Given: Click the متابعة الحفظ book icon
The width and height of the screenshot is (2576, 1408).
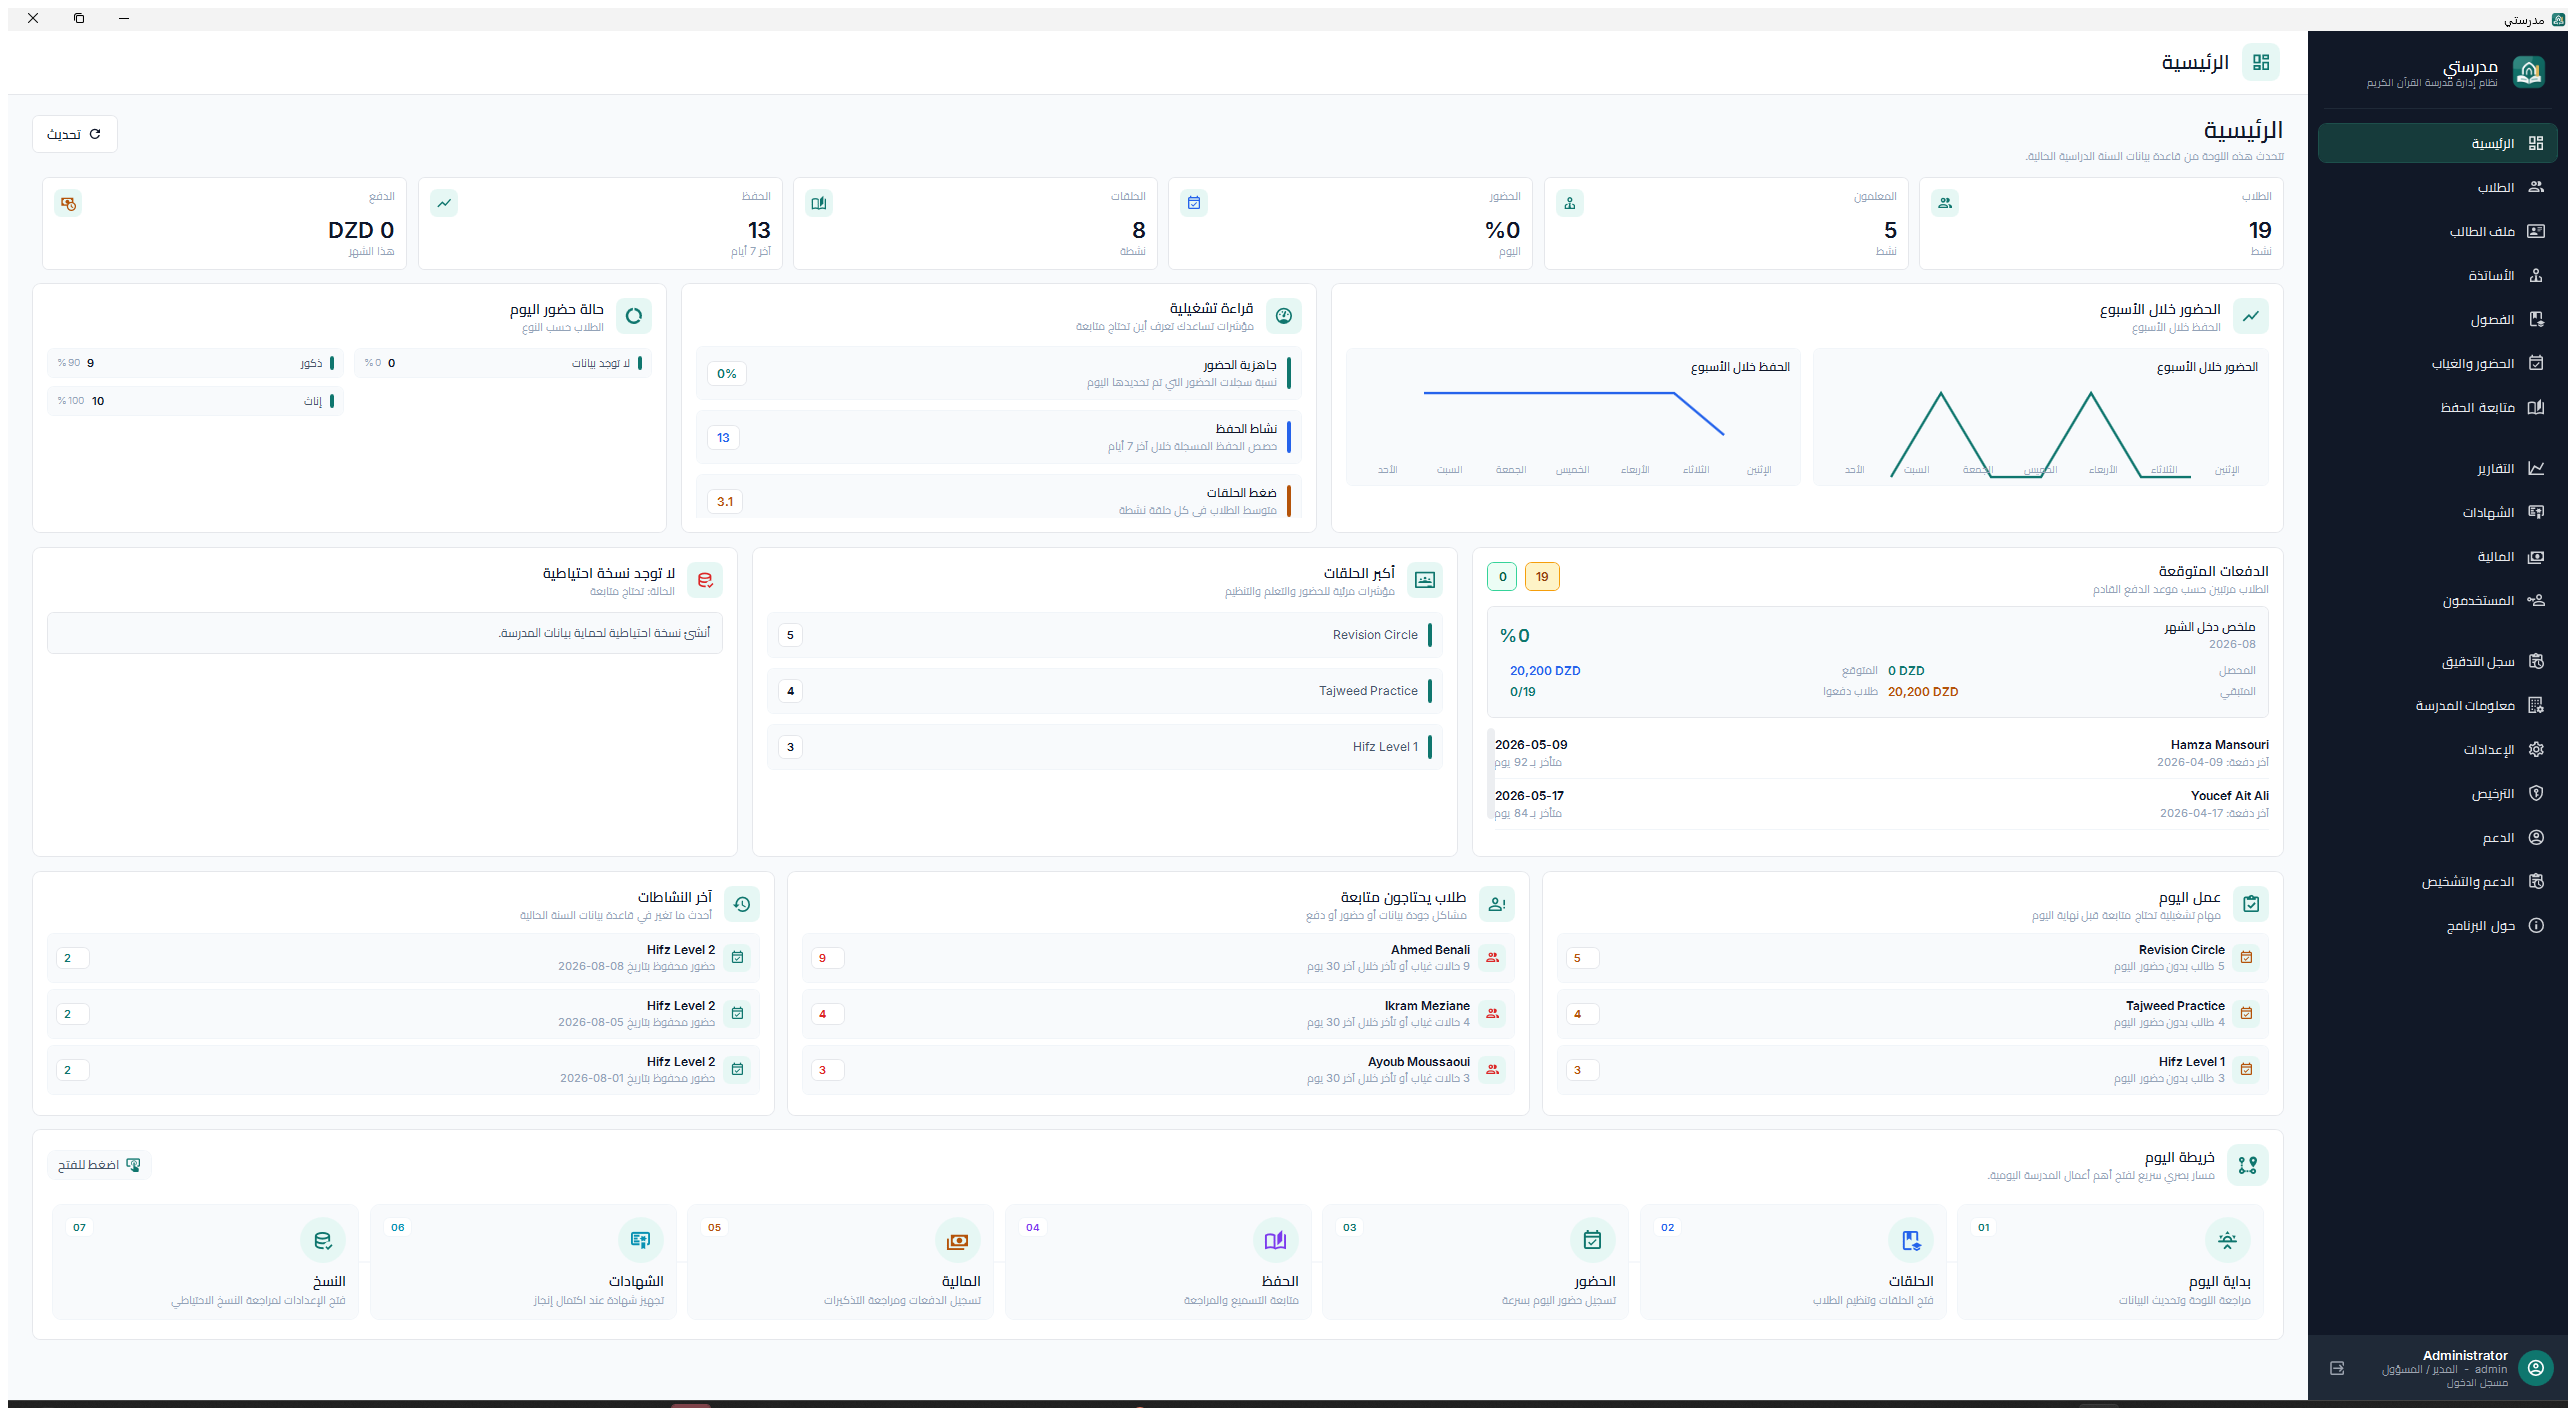Looking at the screenshot, I should (x=2536, y=407).
